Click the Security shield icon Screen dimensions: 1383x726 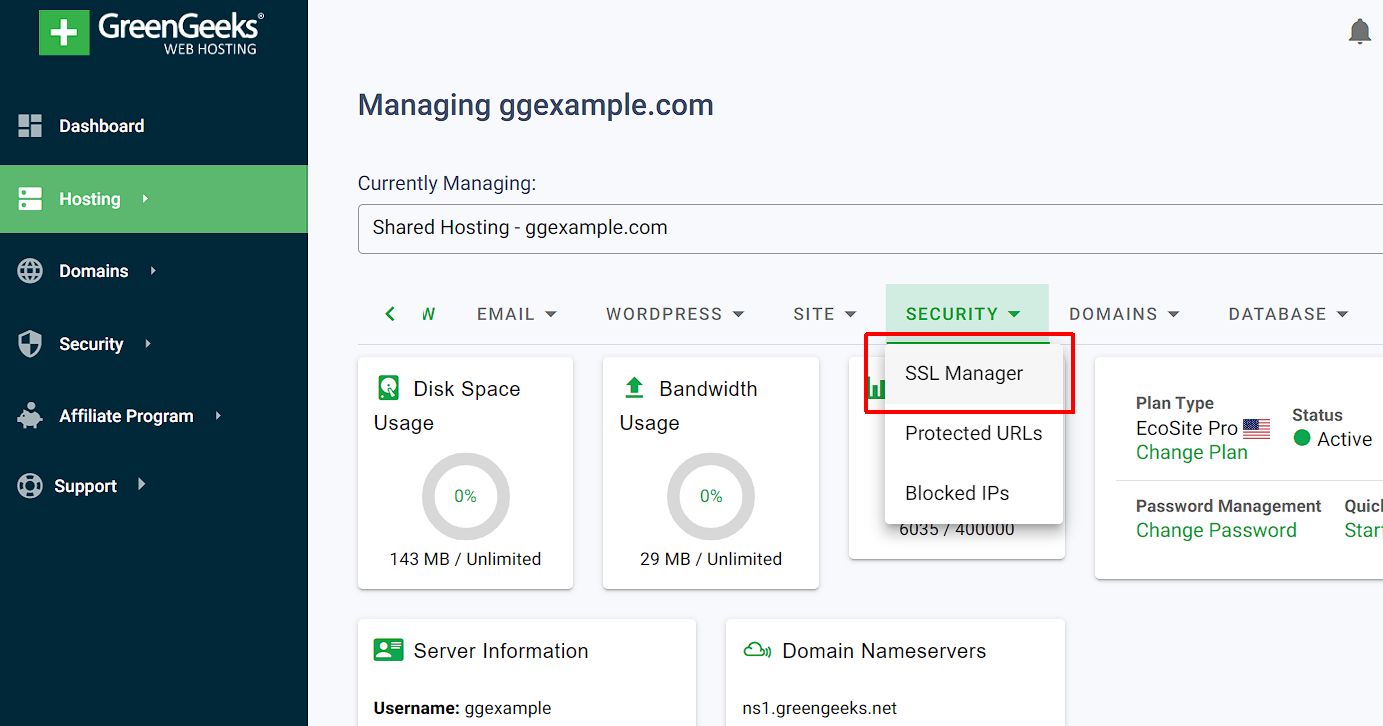(30, 344)
